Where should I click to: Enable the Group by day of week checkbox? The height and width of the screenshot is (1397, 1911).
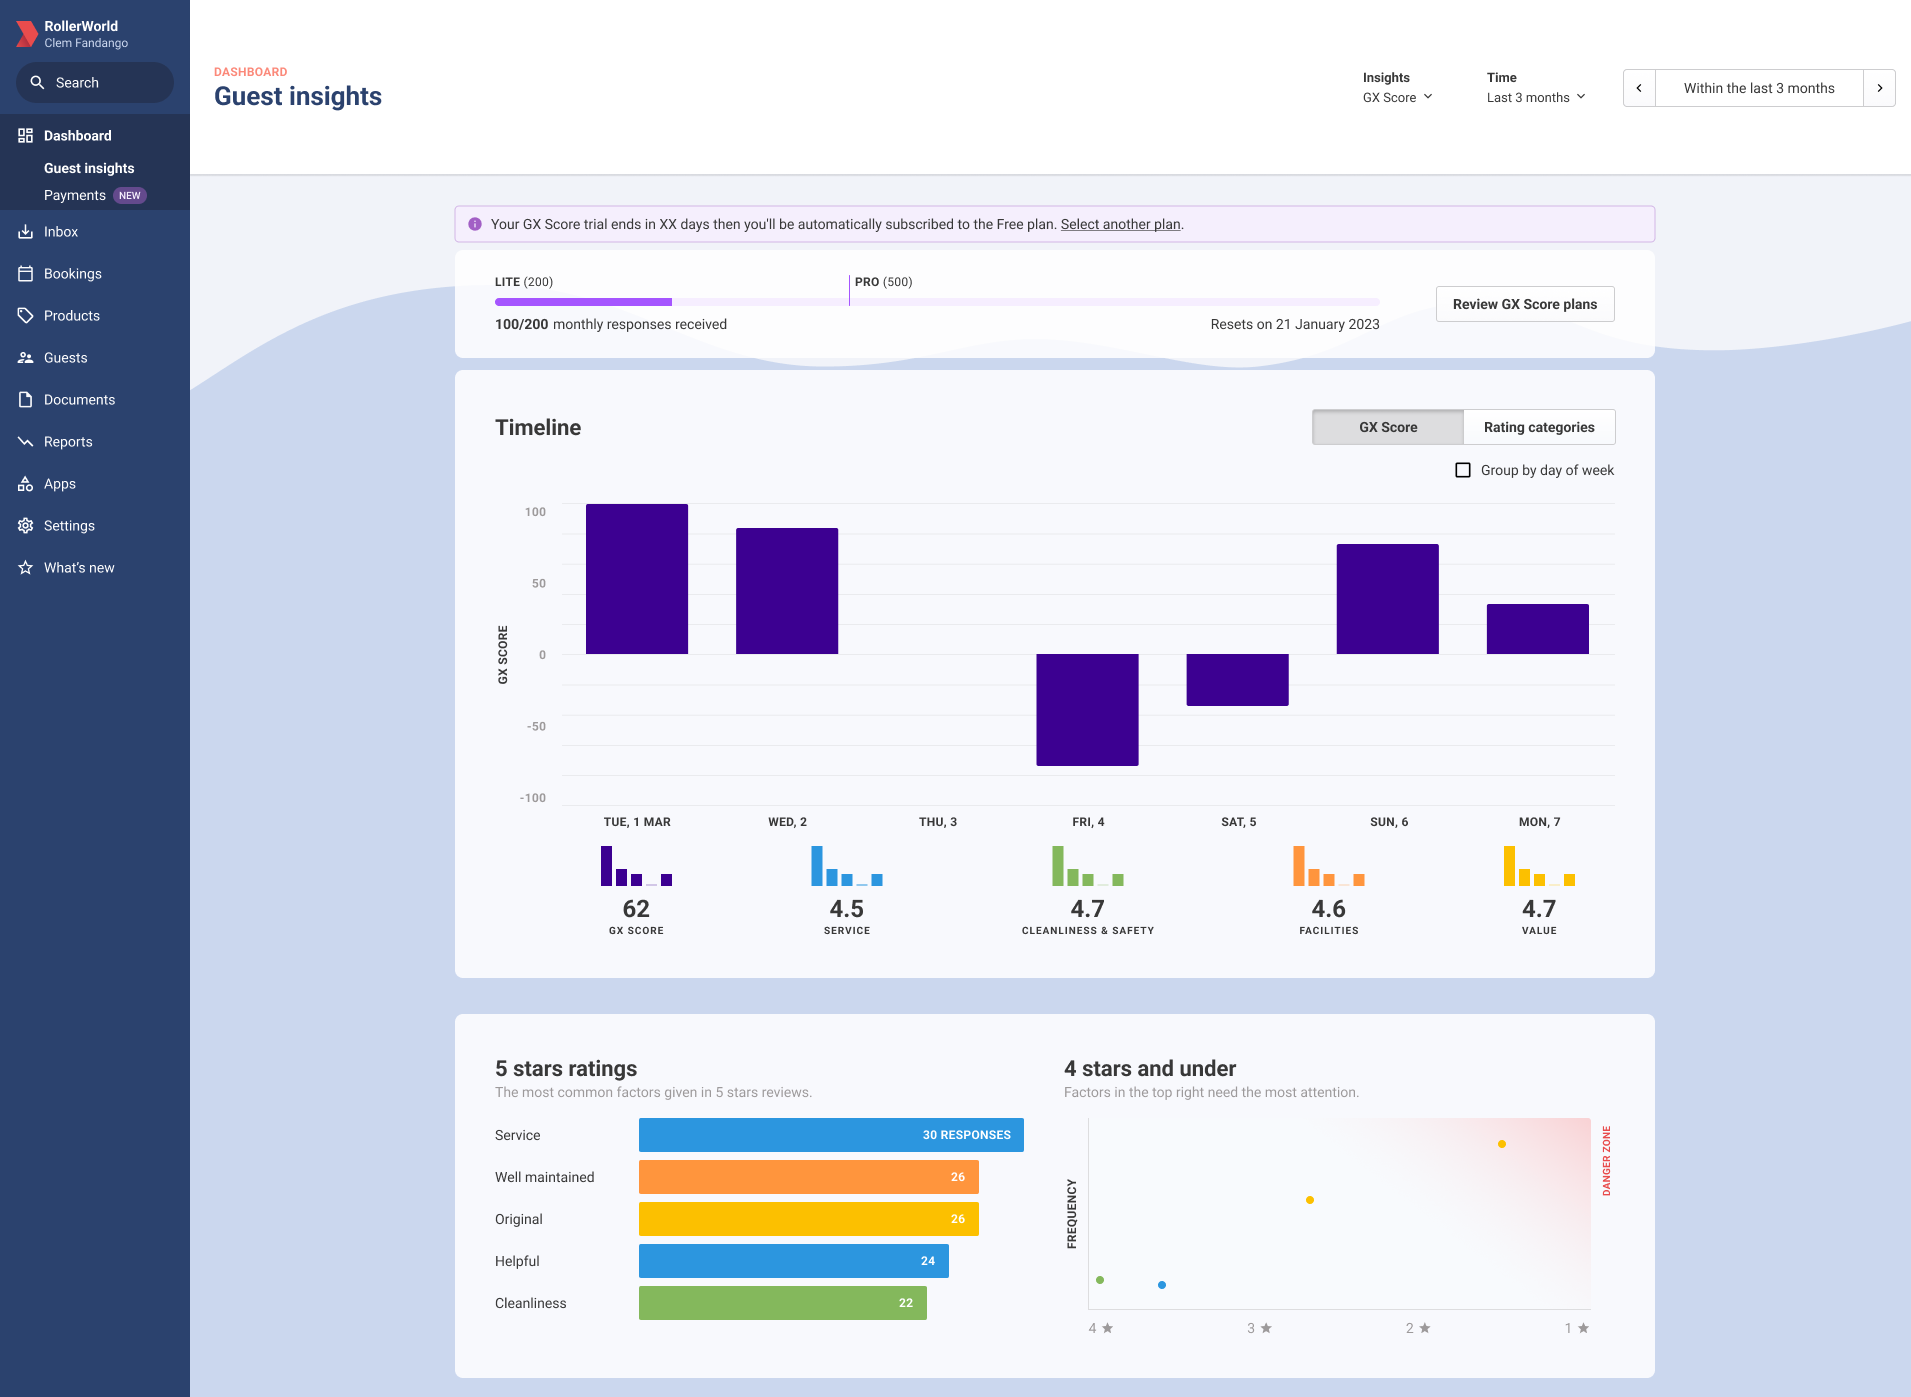pos(1463,470)
